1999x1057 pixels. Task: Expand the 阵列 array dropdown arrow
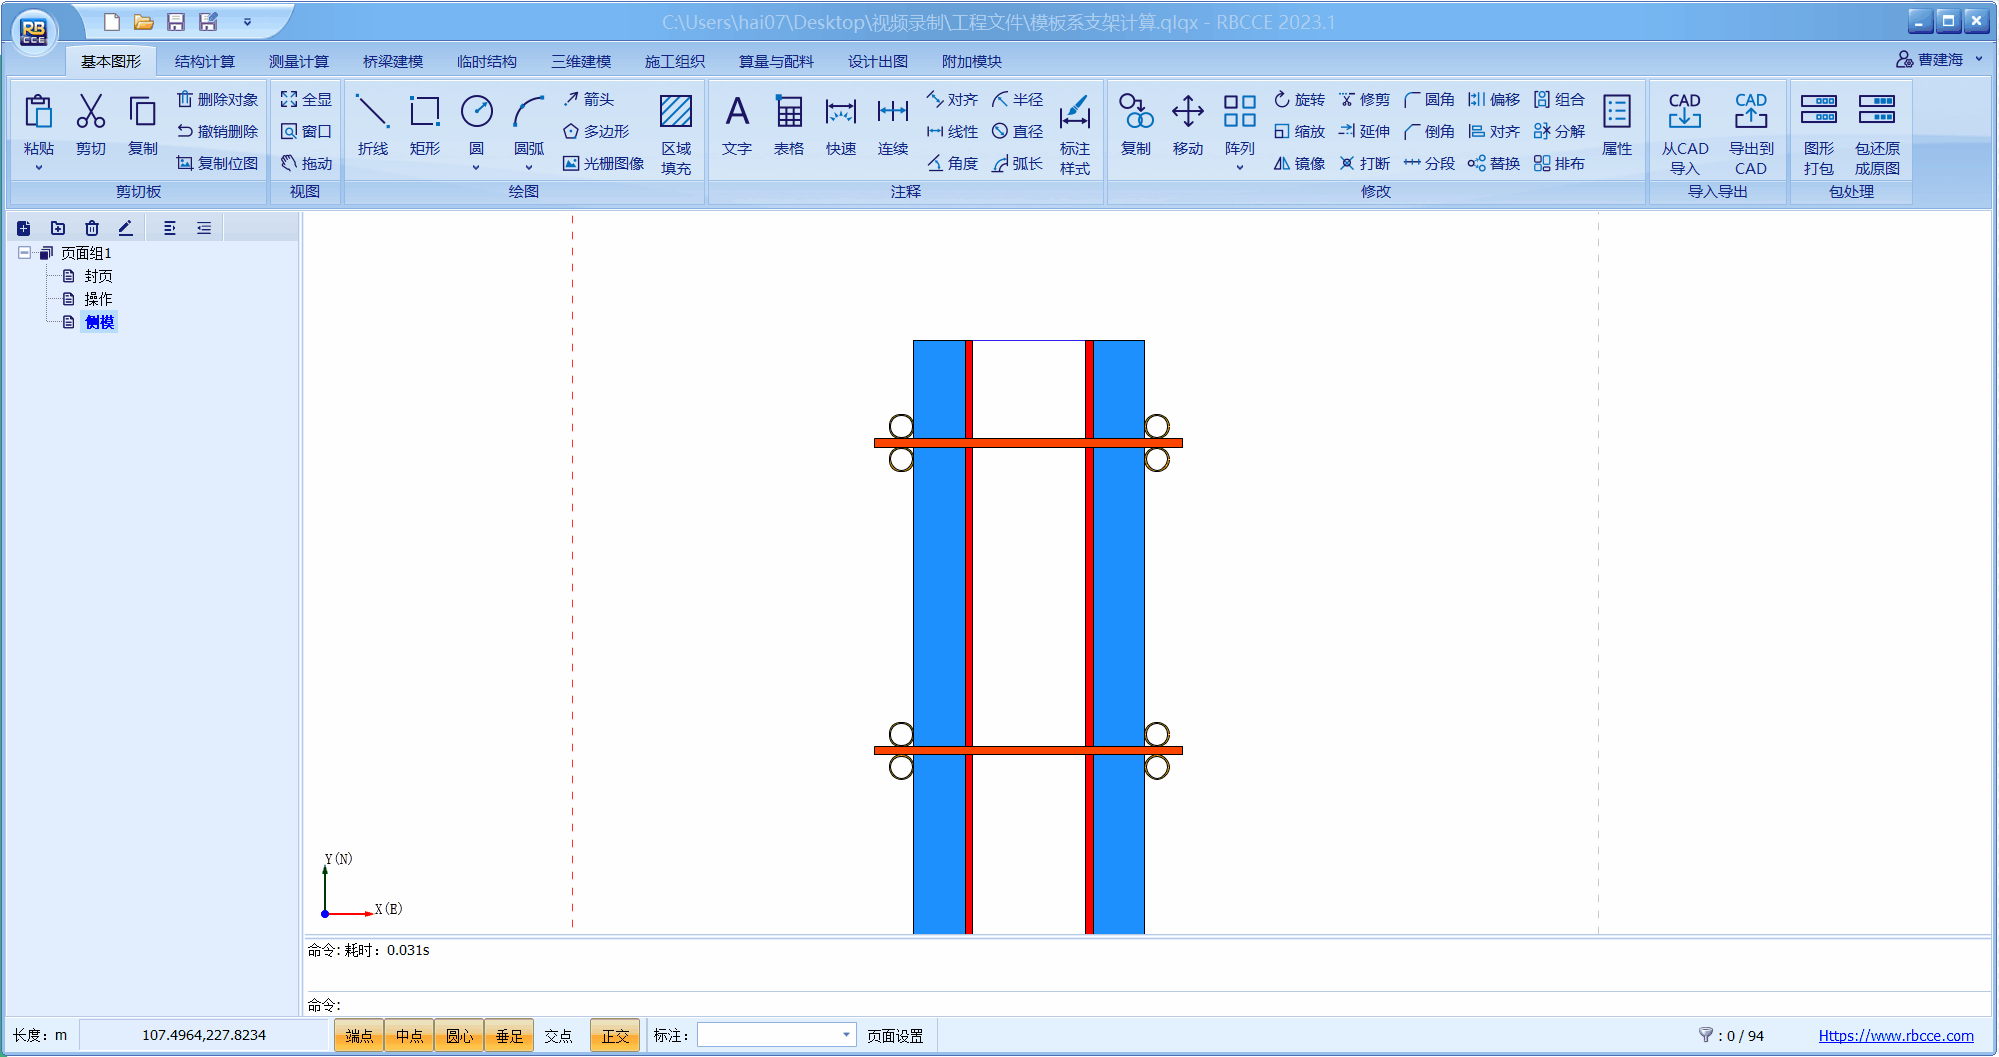click(x=1239, y=168)
